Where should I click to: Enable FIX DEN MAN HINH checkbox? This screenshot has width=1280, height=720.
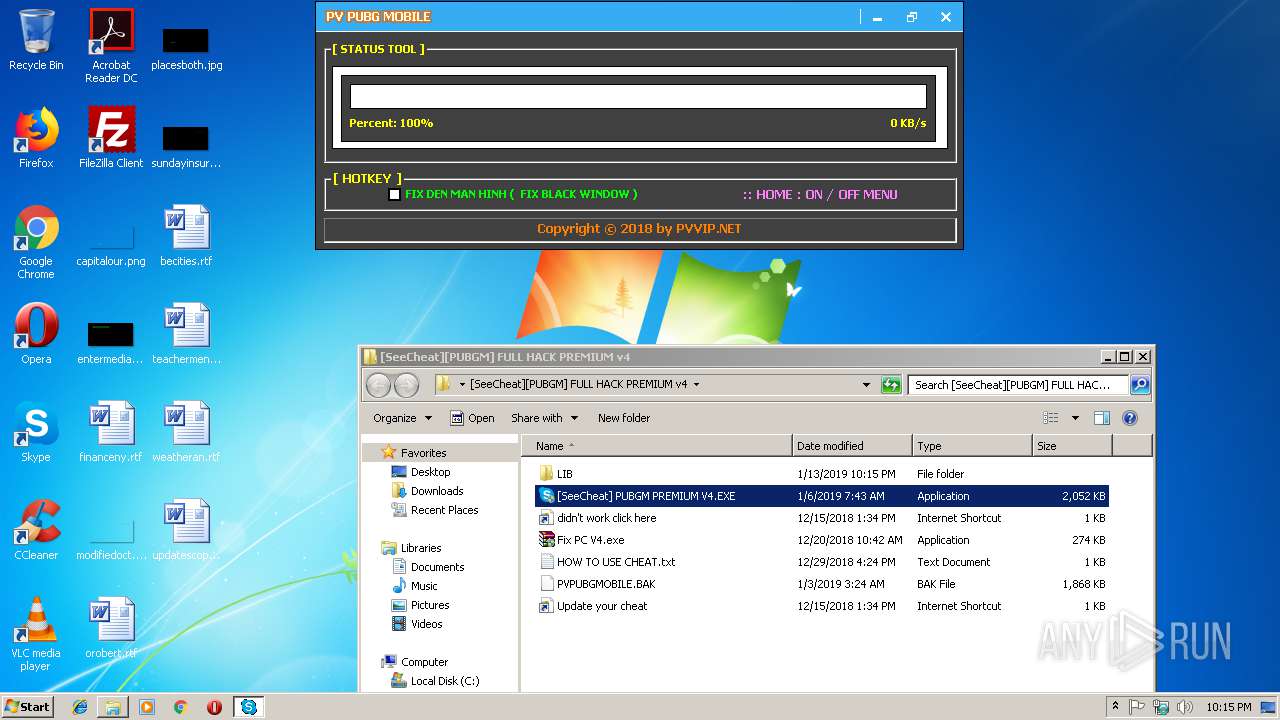(395, 194)
